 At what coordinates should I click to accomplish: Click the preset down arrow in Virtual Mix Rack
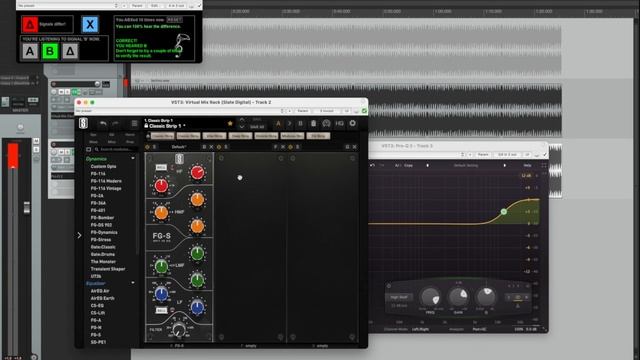(x=242, y=127)
